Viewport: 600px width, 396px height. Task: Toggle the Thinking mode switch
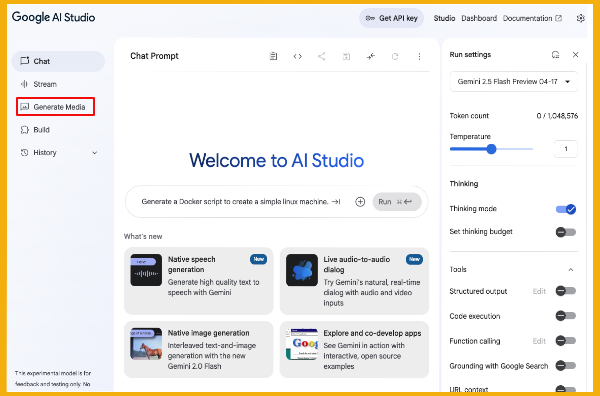pyautogui.click(x=566, y=209)
